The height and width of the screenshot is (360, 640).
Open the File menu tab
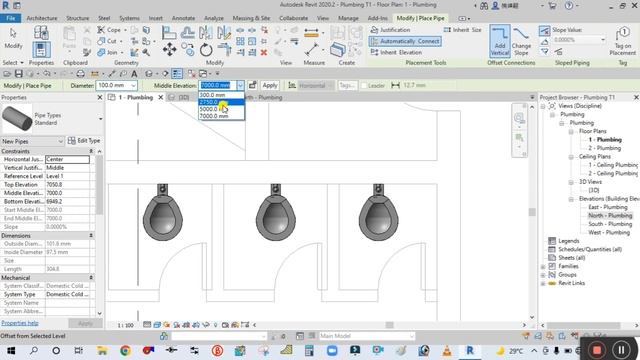11,18
